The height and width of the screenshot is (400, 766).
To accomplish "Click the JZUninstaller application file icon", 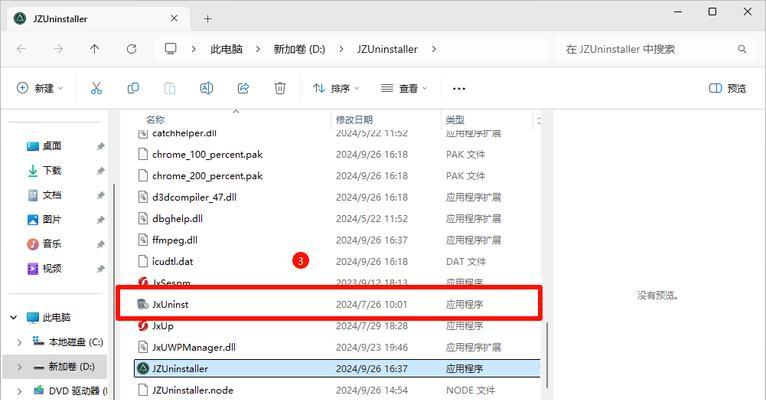I will tap(143, 369).
